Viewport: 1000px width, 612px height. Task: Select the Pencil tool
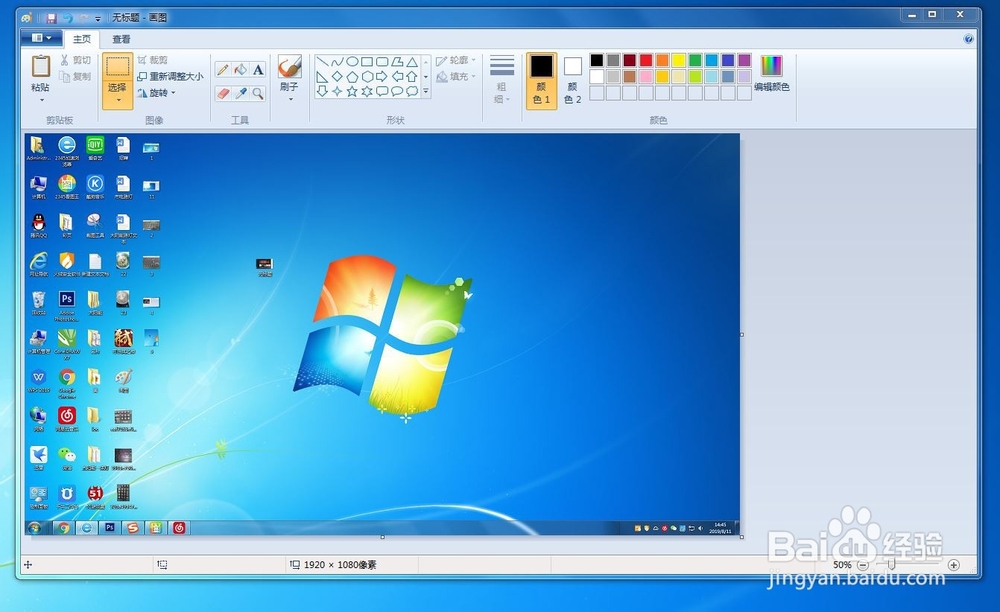point(223,69)
